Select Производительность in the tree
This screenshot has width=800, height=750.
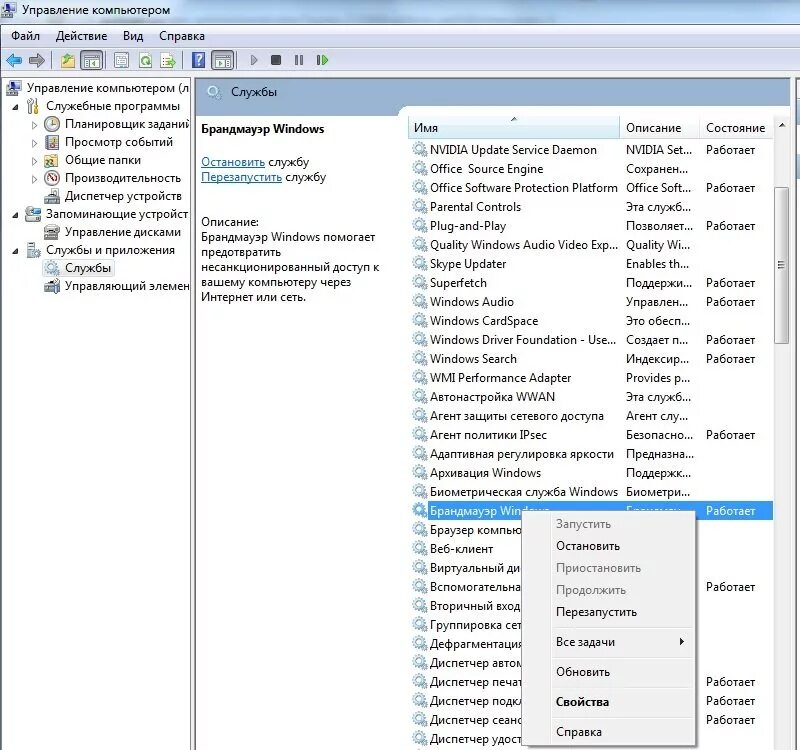pos(122,178)
